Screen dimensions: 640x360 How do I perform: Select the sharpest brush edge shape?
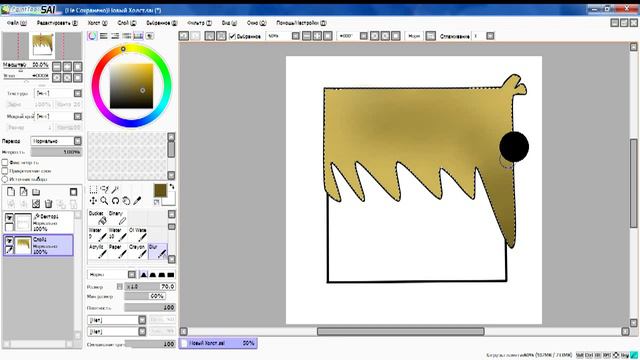[143, 275]
